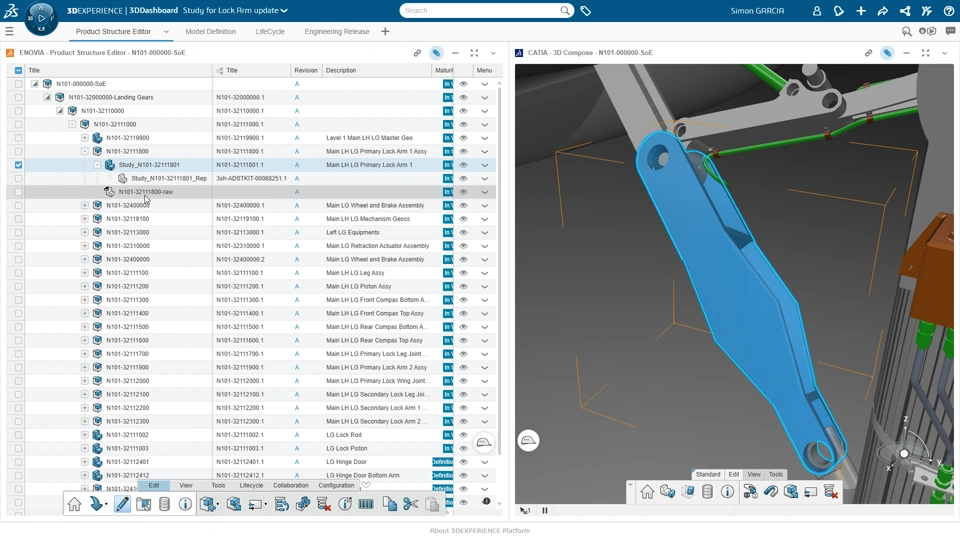Screen dimensions: 960x540
Task: Click About 3DEXPERIENCE Platform link
Action: [x=480, y=531]
